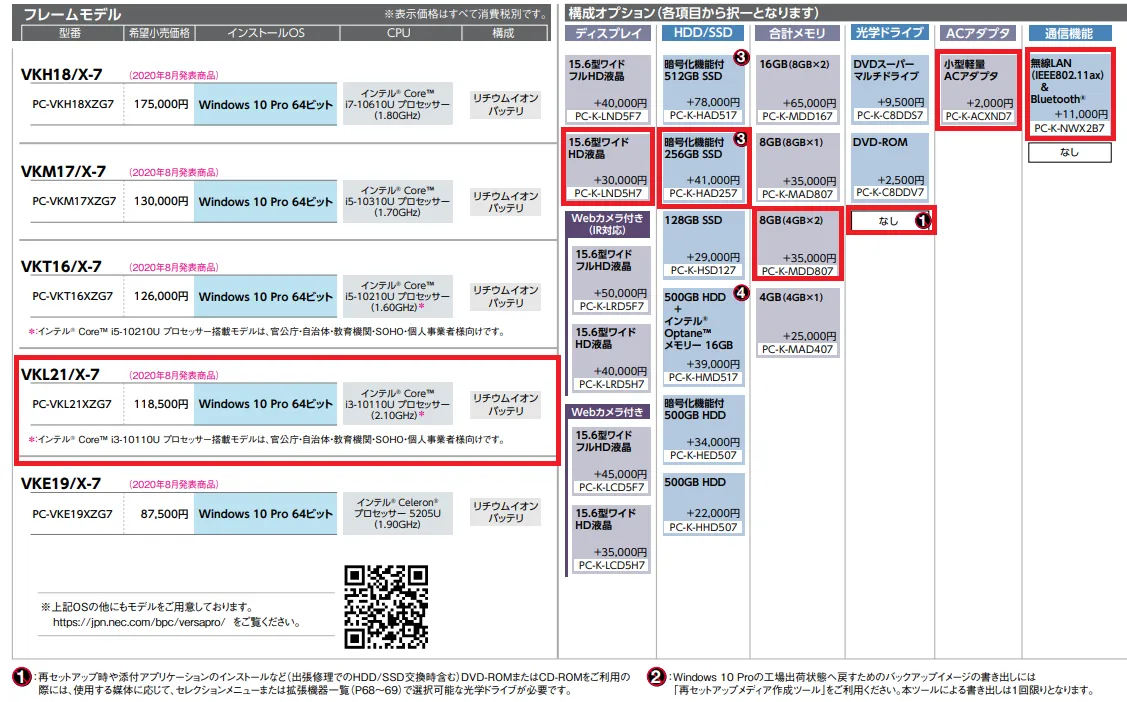Image resolution: width=1127 pixels, height=702 pixels.
Task: Click the pink asterisk beside i3-10110U 2.10GHz
Action: point(422,415)
